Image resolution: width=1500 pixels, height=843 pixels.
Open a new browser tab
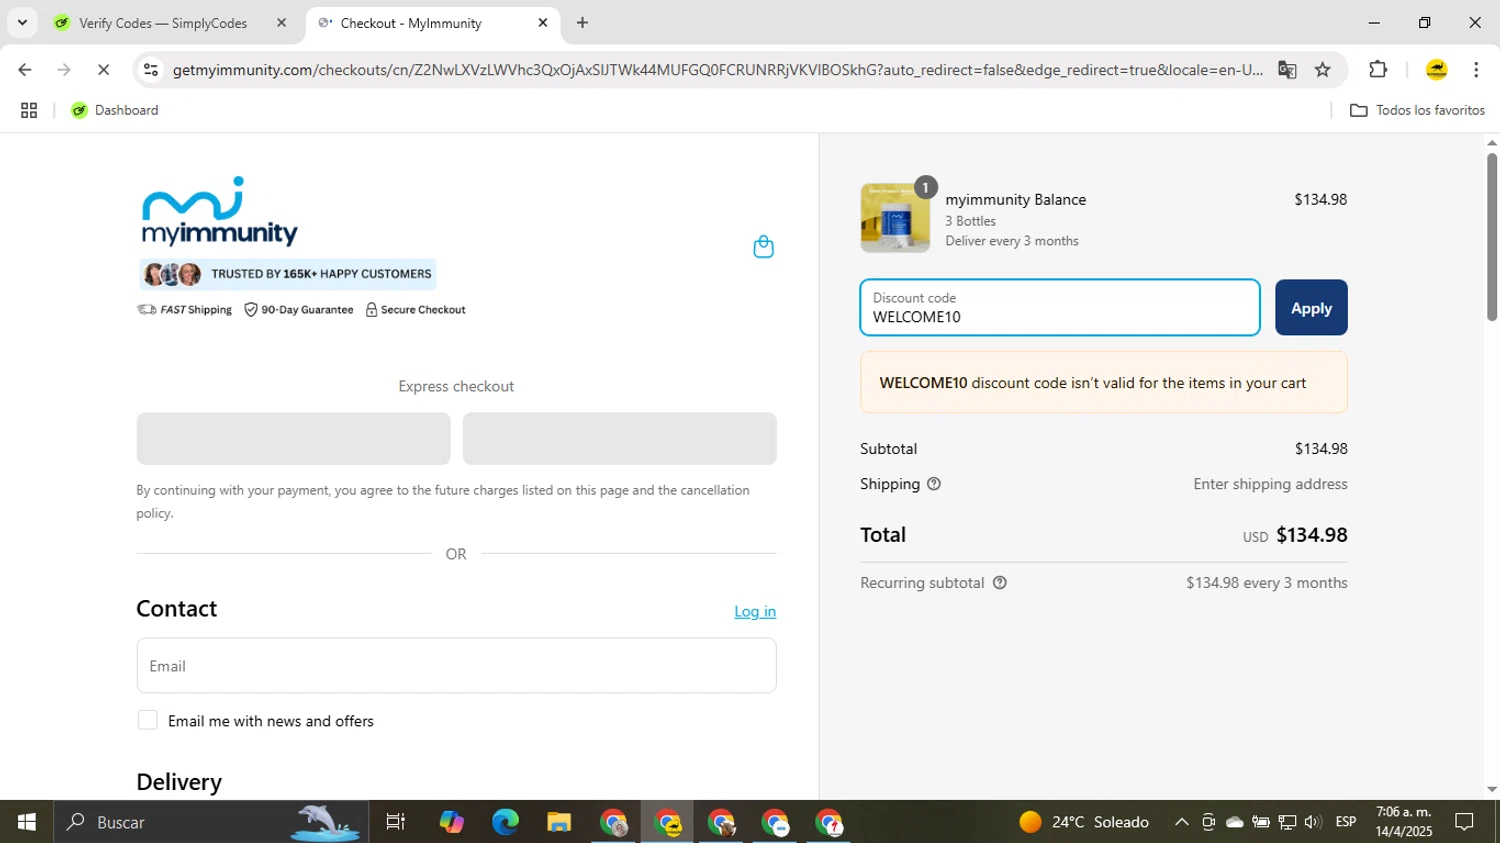click(582, 22)
